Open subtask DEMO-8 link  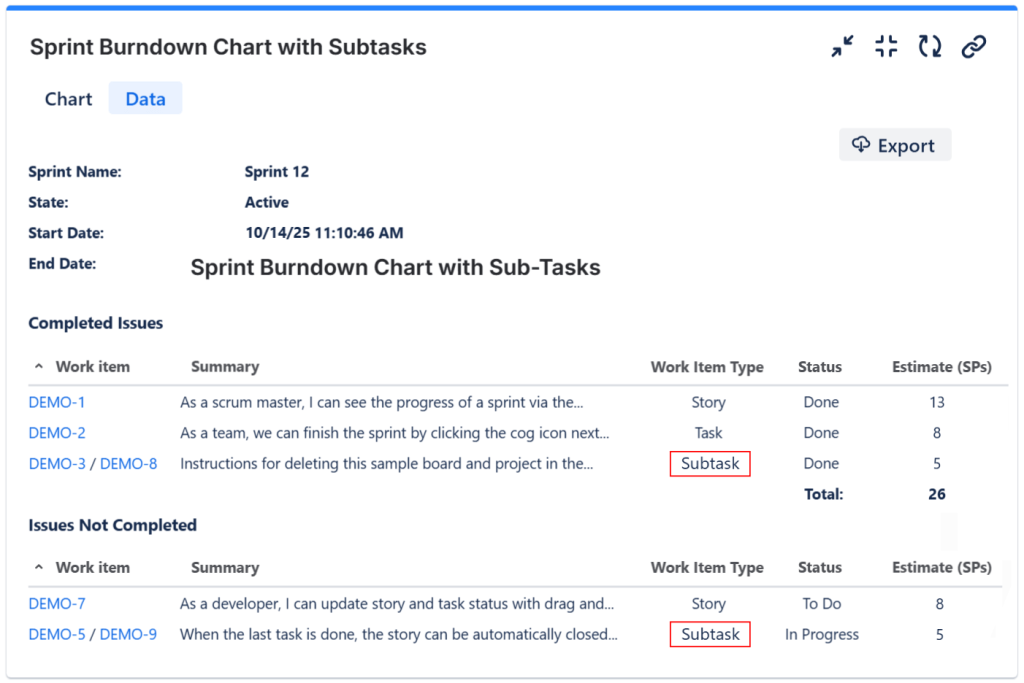(x=129, y=464)
